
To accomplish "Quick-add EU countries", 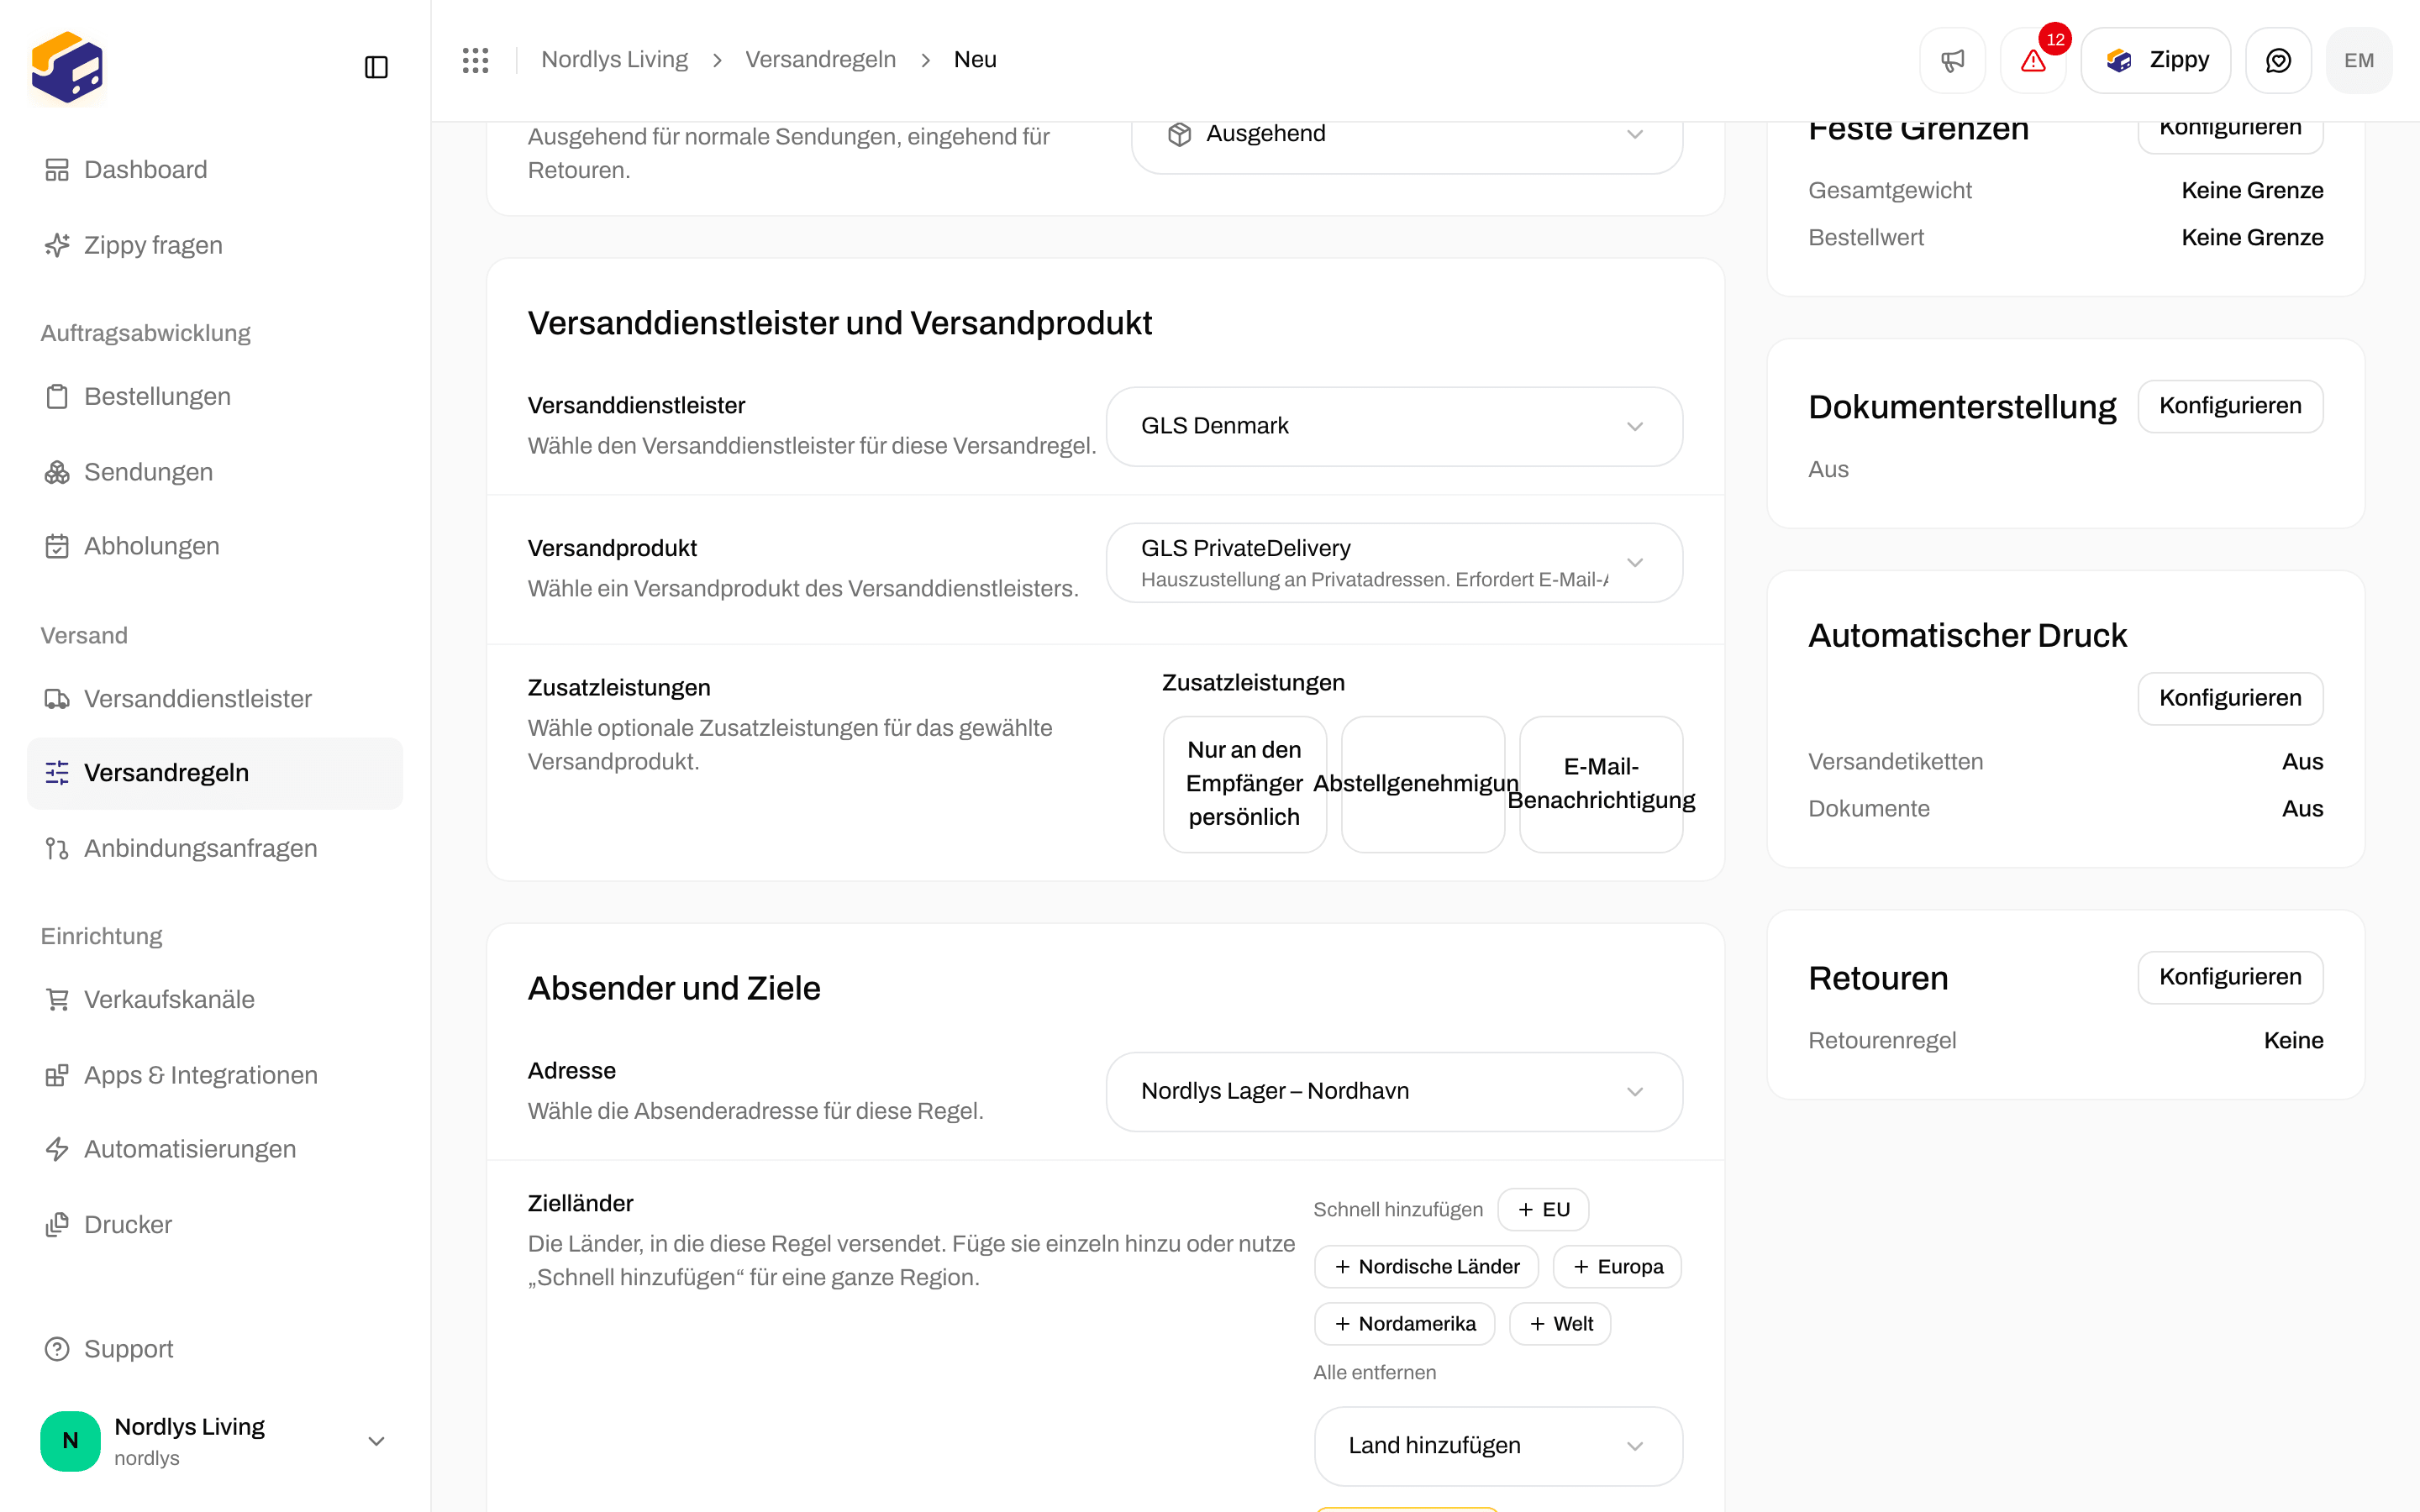I will pos(1543,1210).
